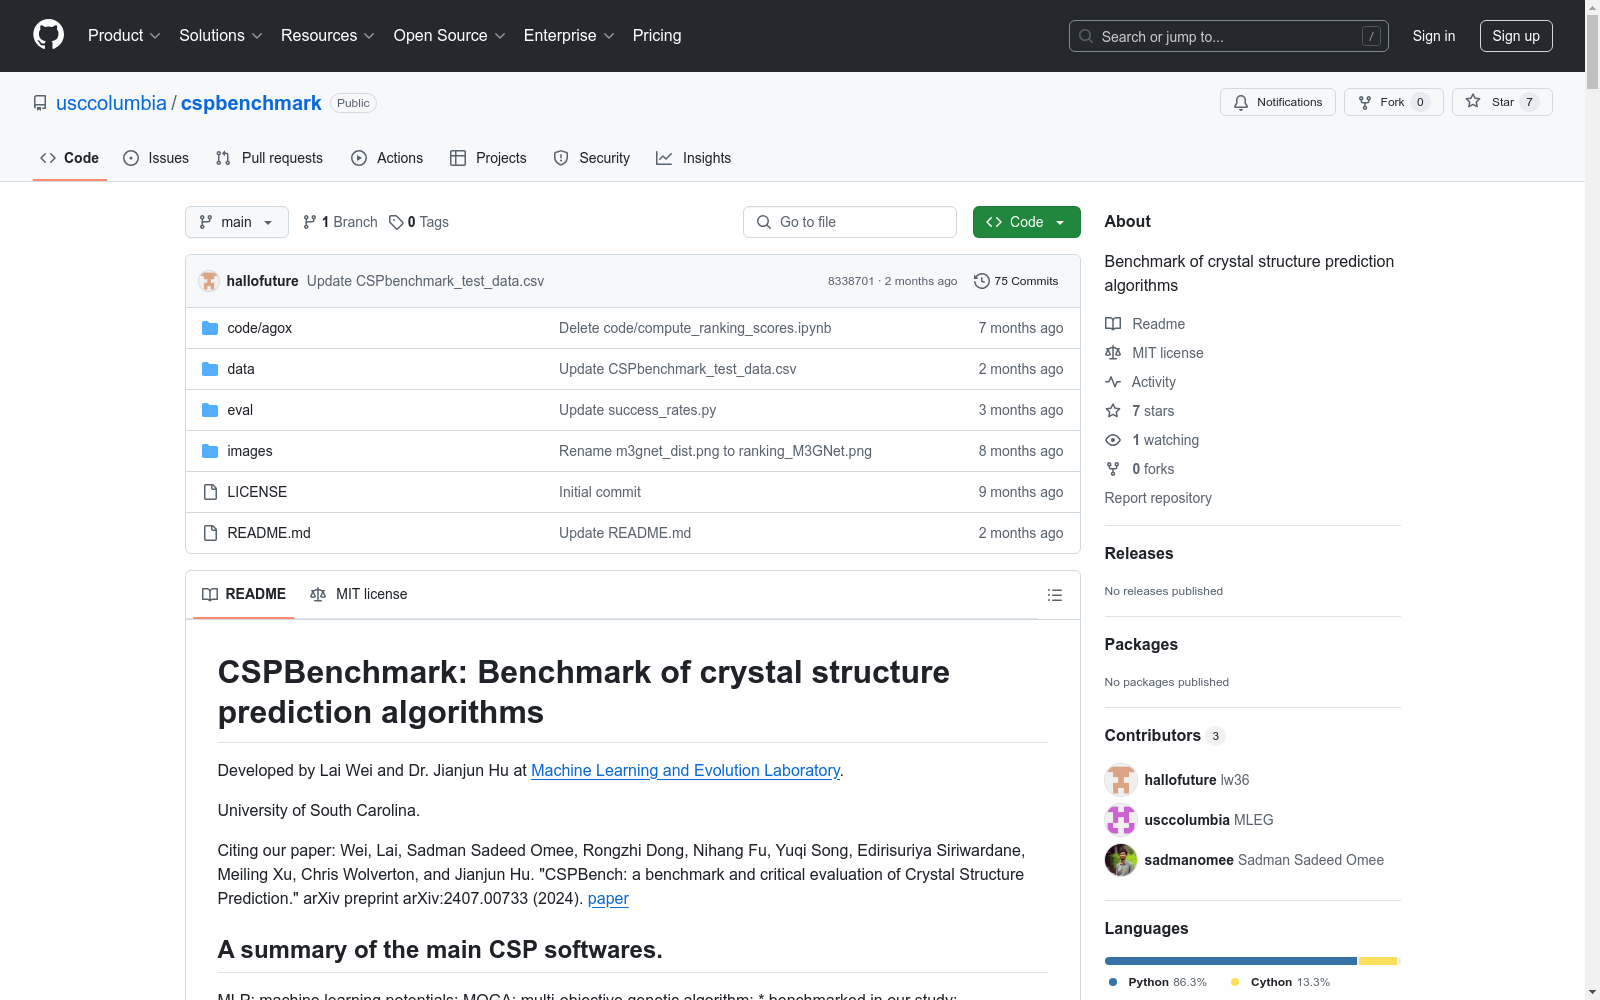Select the MIT license tab in README panel
Screen dimensions: 1600x1000
point(359,594)
